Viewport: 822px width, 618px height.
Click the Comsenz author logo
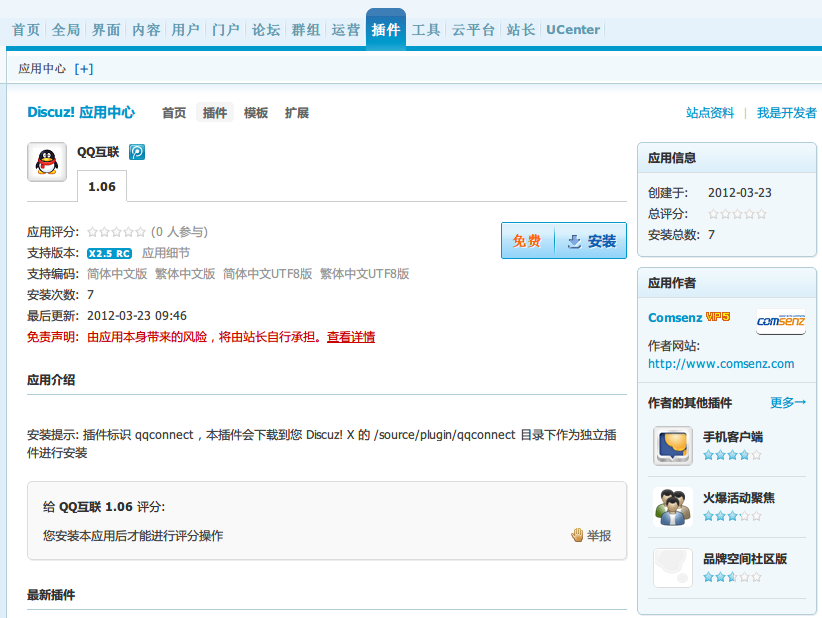(781, 321)
